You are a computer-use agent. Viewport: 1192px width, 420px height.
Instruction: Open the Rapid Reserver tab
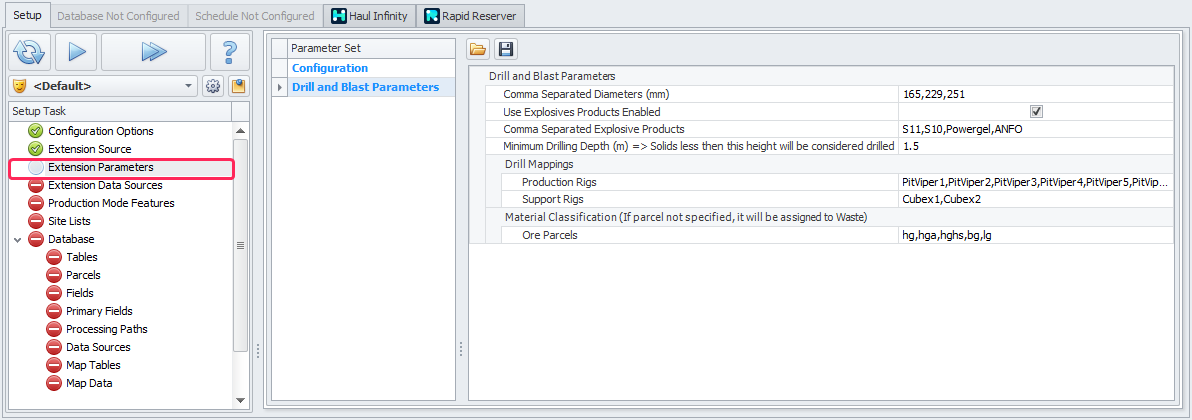(471, 15)
